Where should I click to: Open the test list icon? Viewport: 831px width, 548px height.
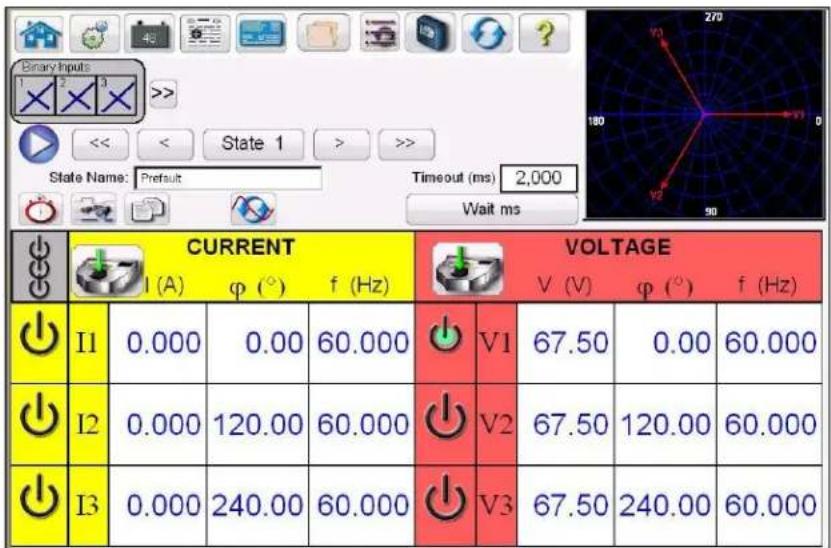pos(379,33)
